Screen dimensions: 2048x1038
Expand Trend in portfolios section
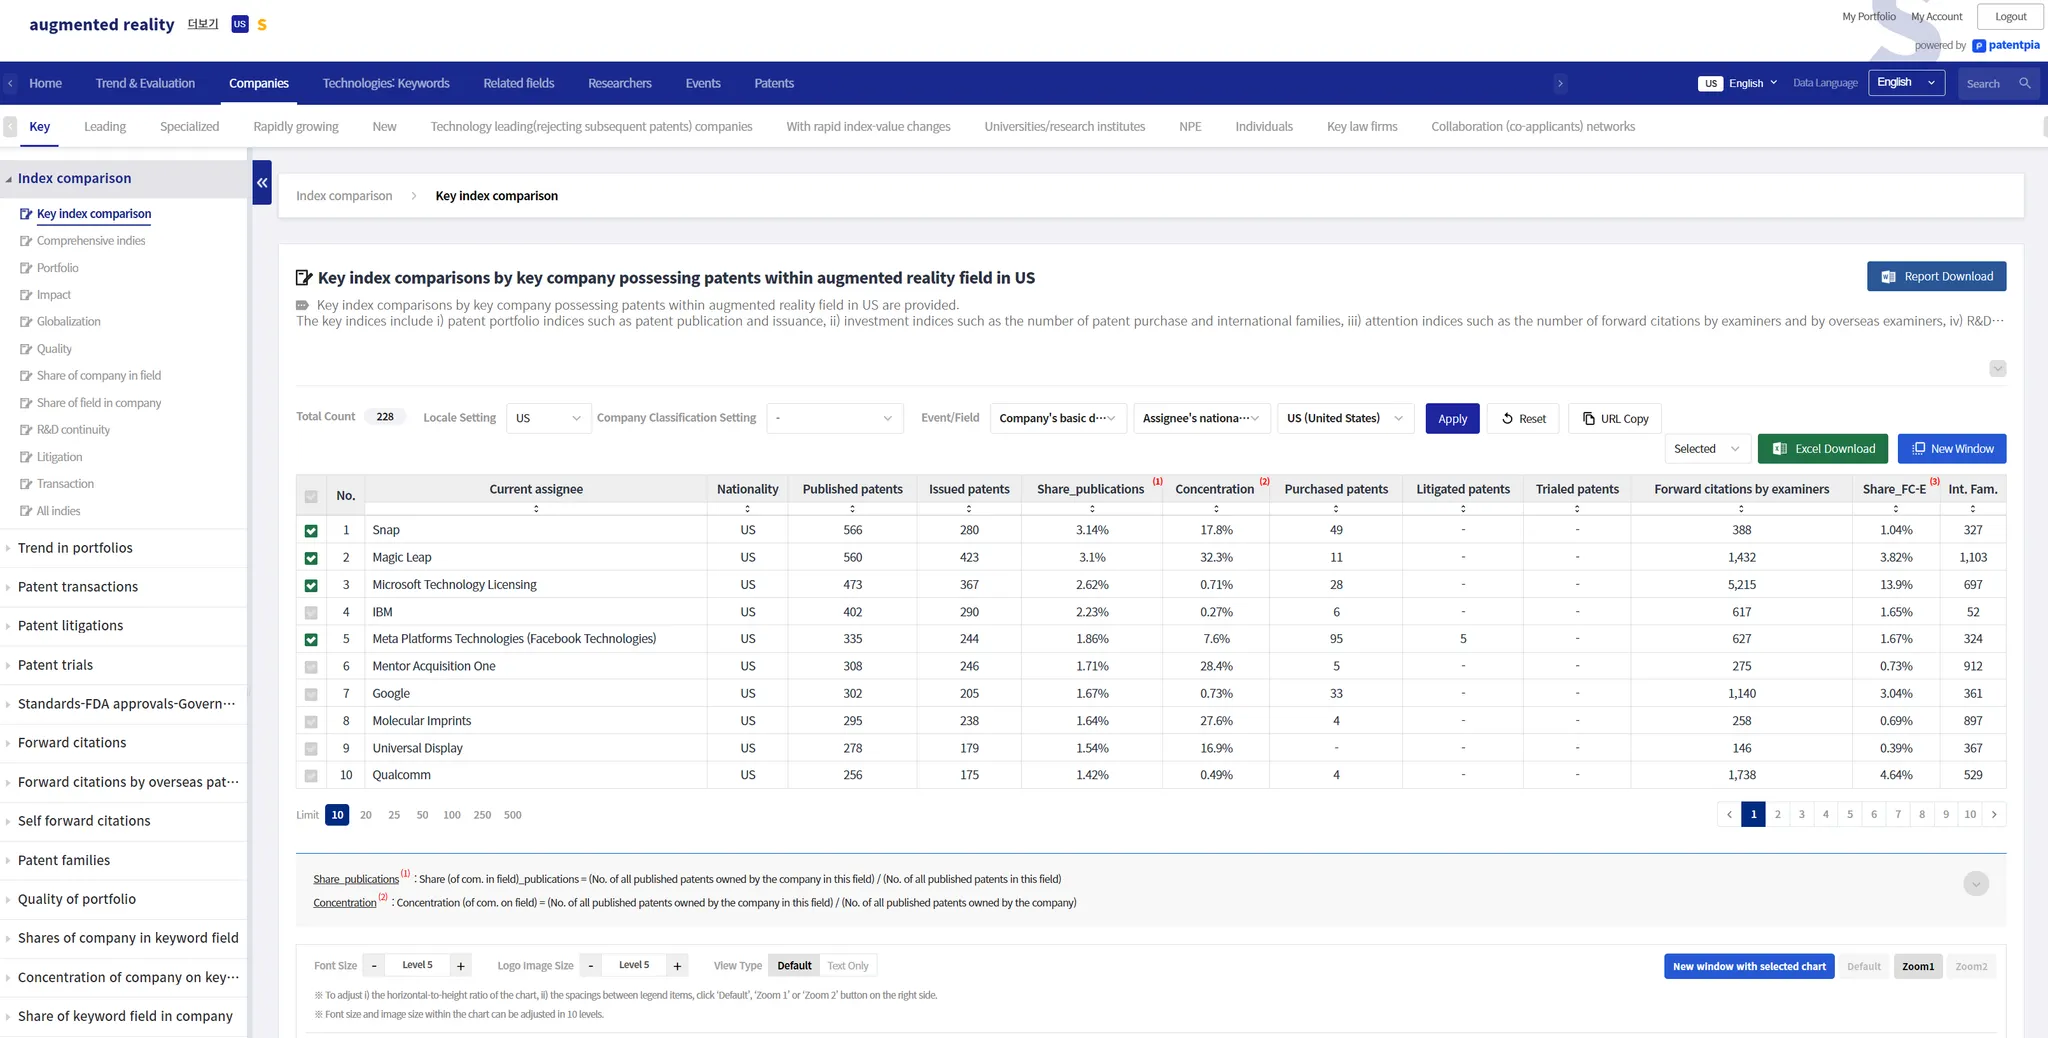tap(75, 548)
